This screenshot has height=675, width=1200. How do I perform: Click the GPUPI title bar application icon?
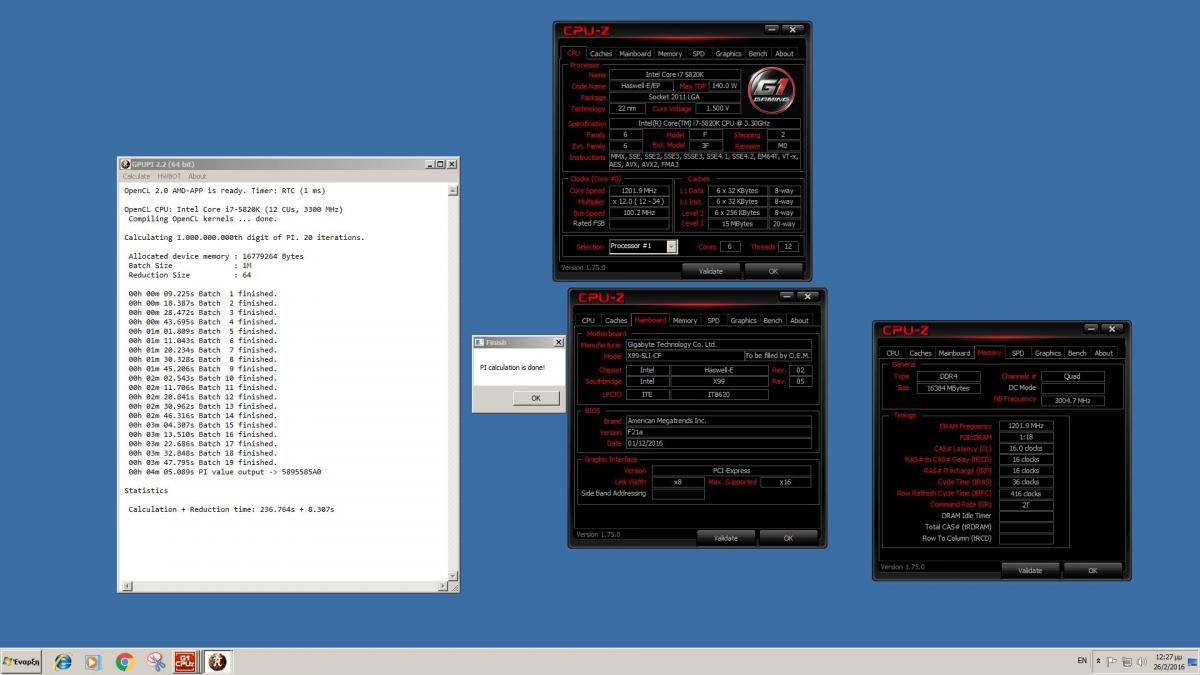(125, 164)
